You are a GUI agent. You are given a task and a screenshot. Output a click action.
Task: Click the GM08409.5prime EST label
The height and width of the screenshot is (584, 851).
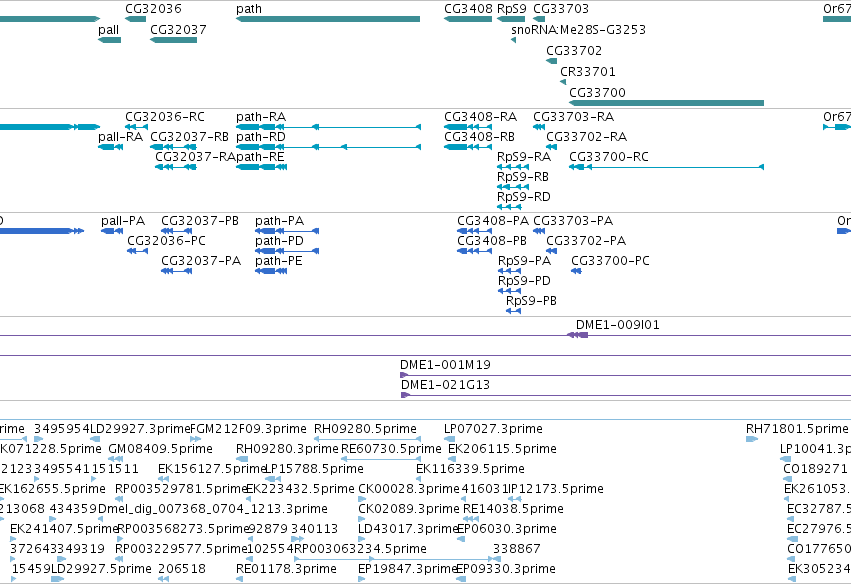pyautogui.click(x=161, y=449)
